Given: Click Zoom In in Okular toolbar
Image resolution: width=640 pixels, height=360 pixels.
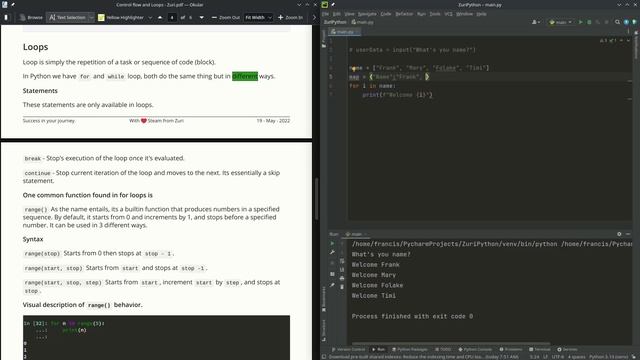Looking at the screenshot, I should click(x=291, y=18).
